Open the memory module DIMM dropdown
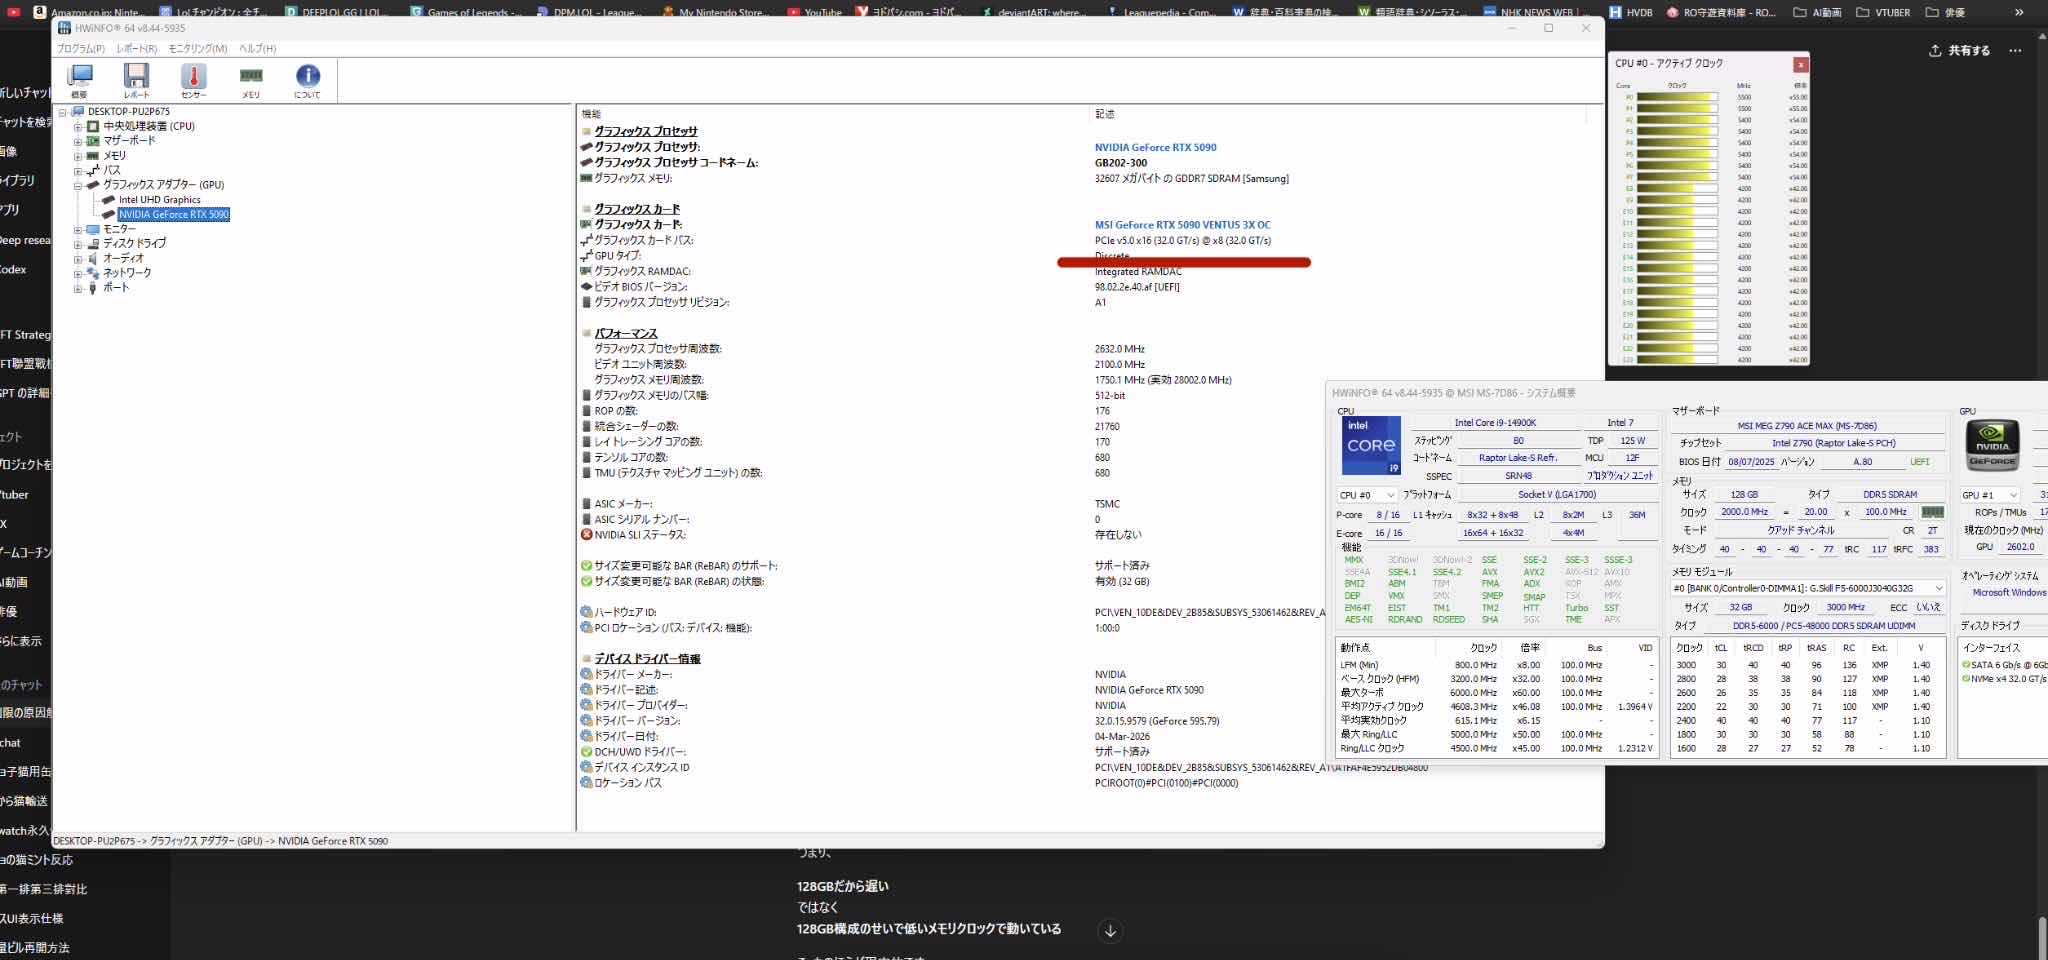 coord(1808,588)
